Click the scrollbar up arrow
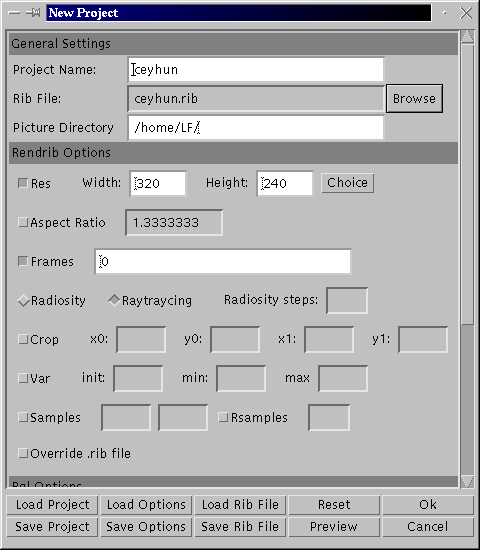Image resolution: width=480 pixels, height=550 pixels. (468, 36)
